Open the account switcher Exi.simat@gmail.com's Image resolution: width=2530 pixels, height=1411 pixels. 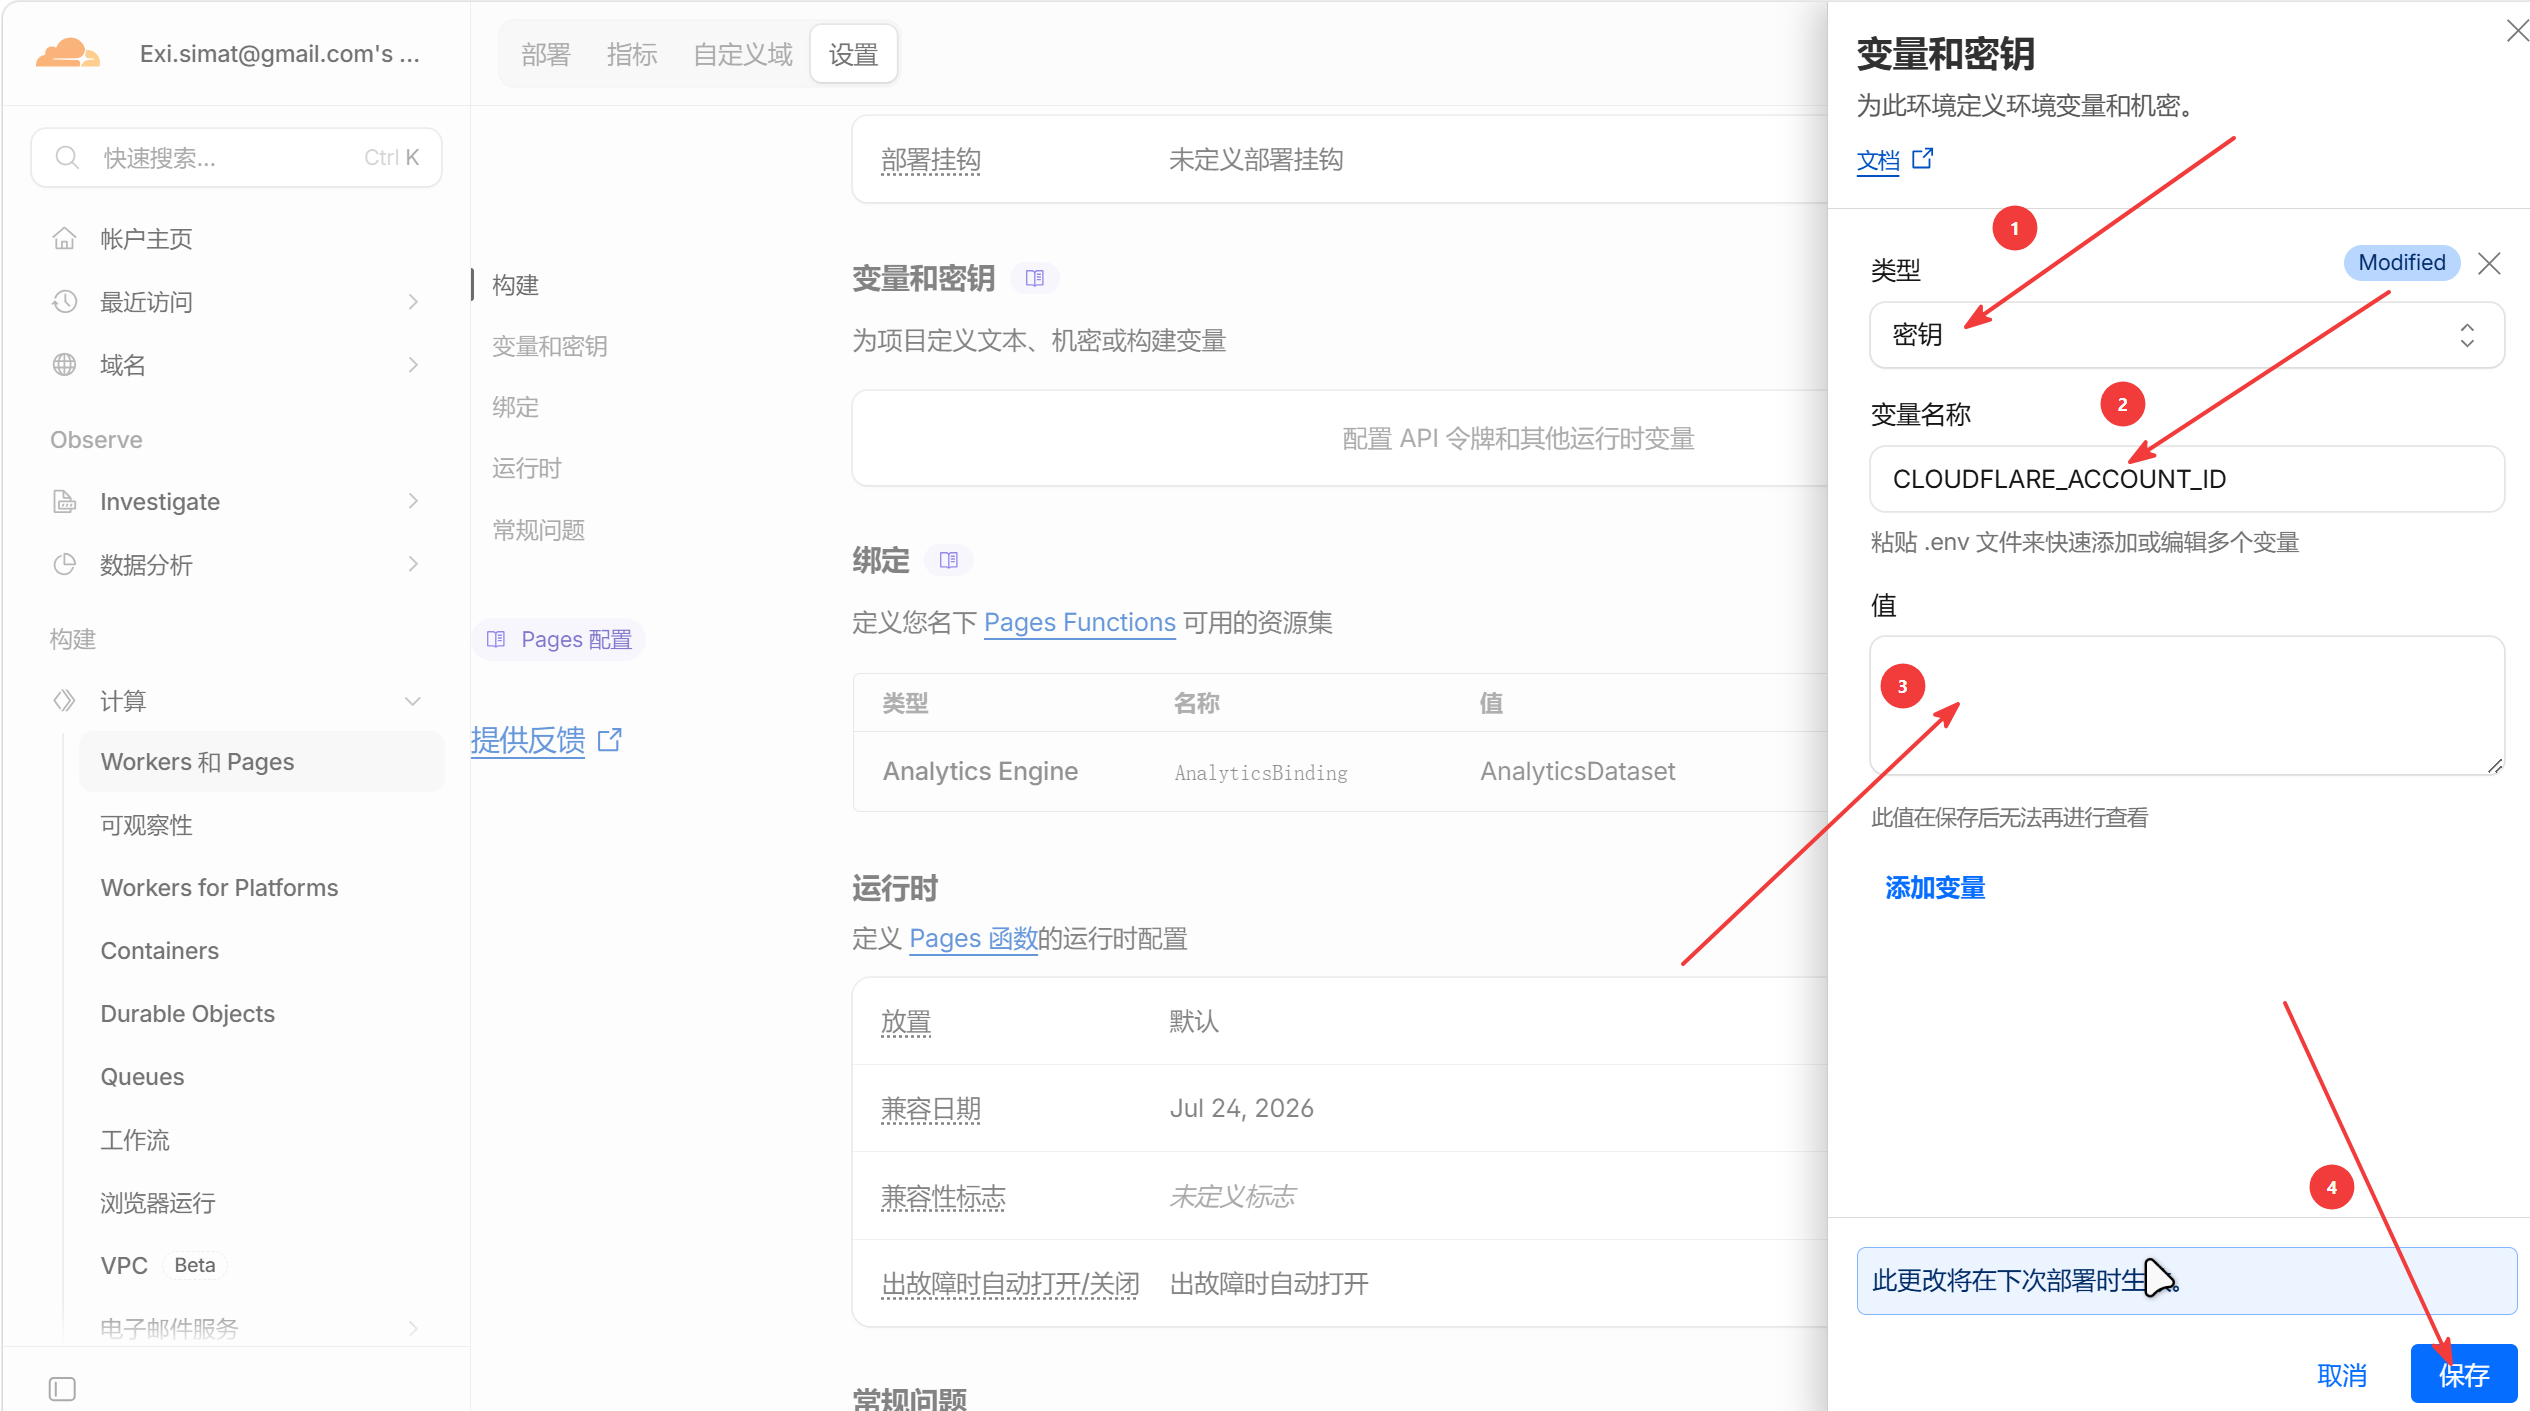click(279, 54)
